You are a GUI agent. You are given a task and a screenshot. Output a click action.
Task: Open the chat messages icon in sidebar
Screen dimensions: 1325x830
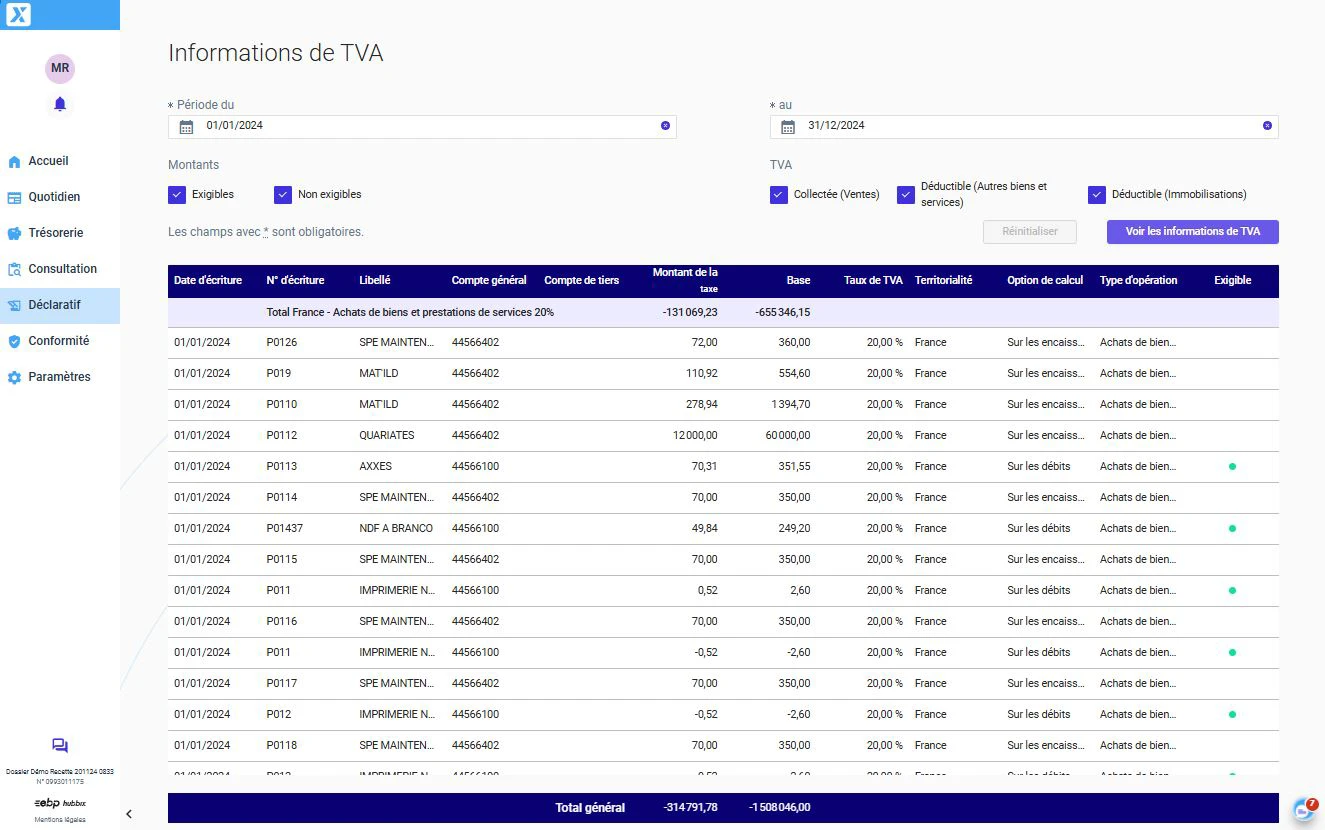pos(60,746)
